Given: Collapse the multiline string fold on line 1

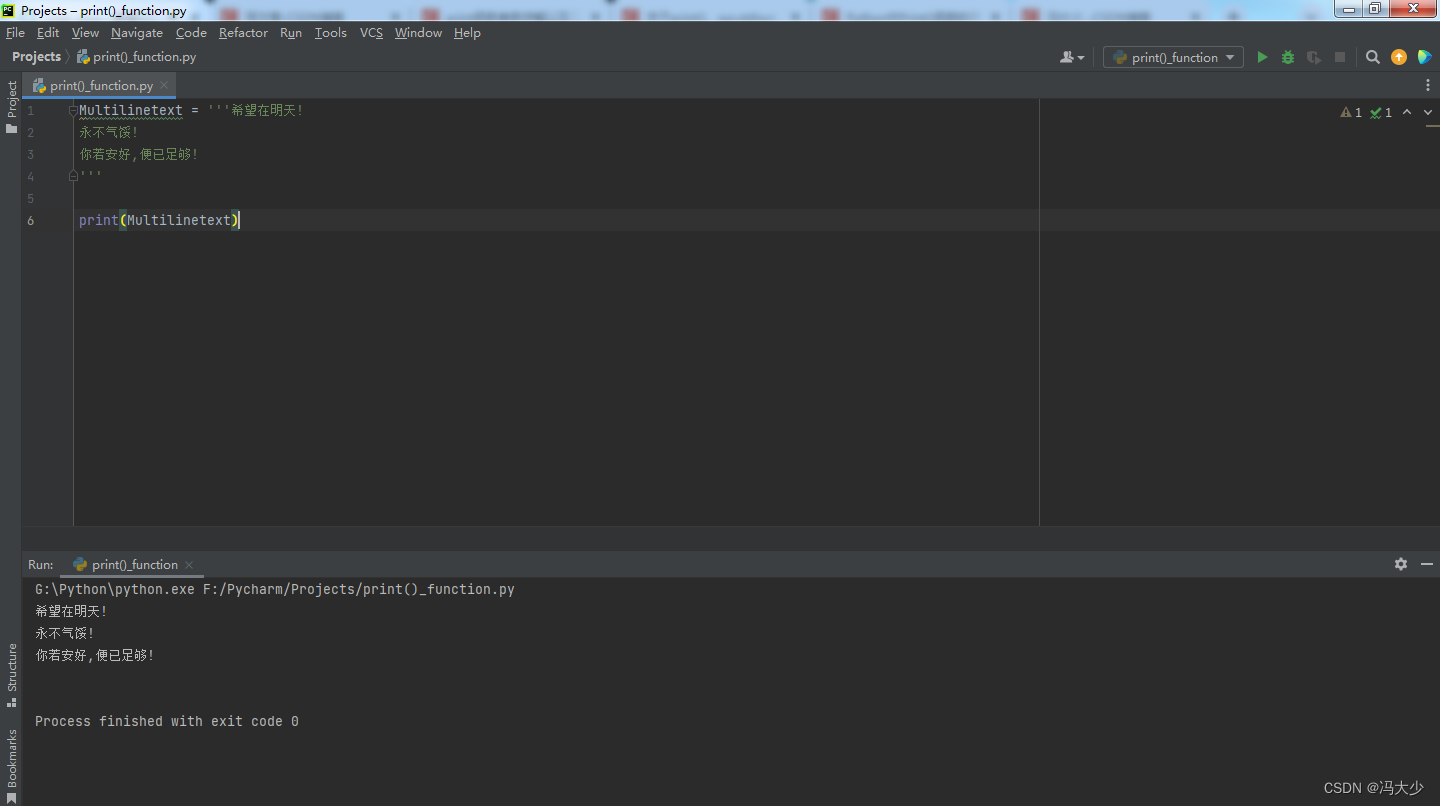Looking at the screenshot, I should 73,110.
